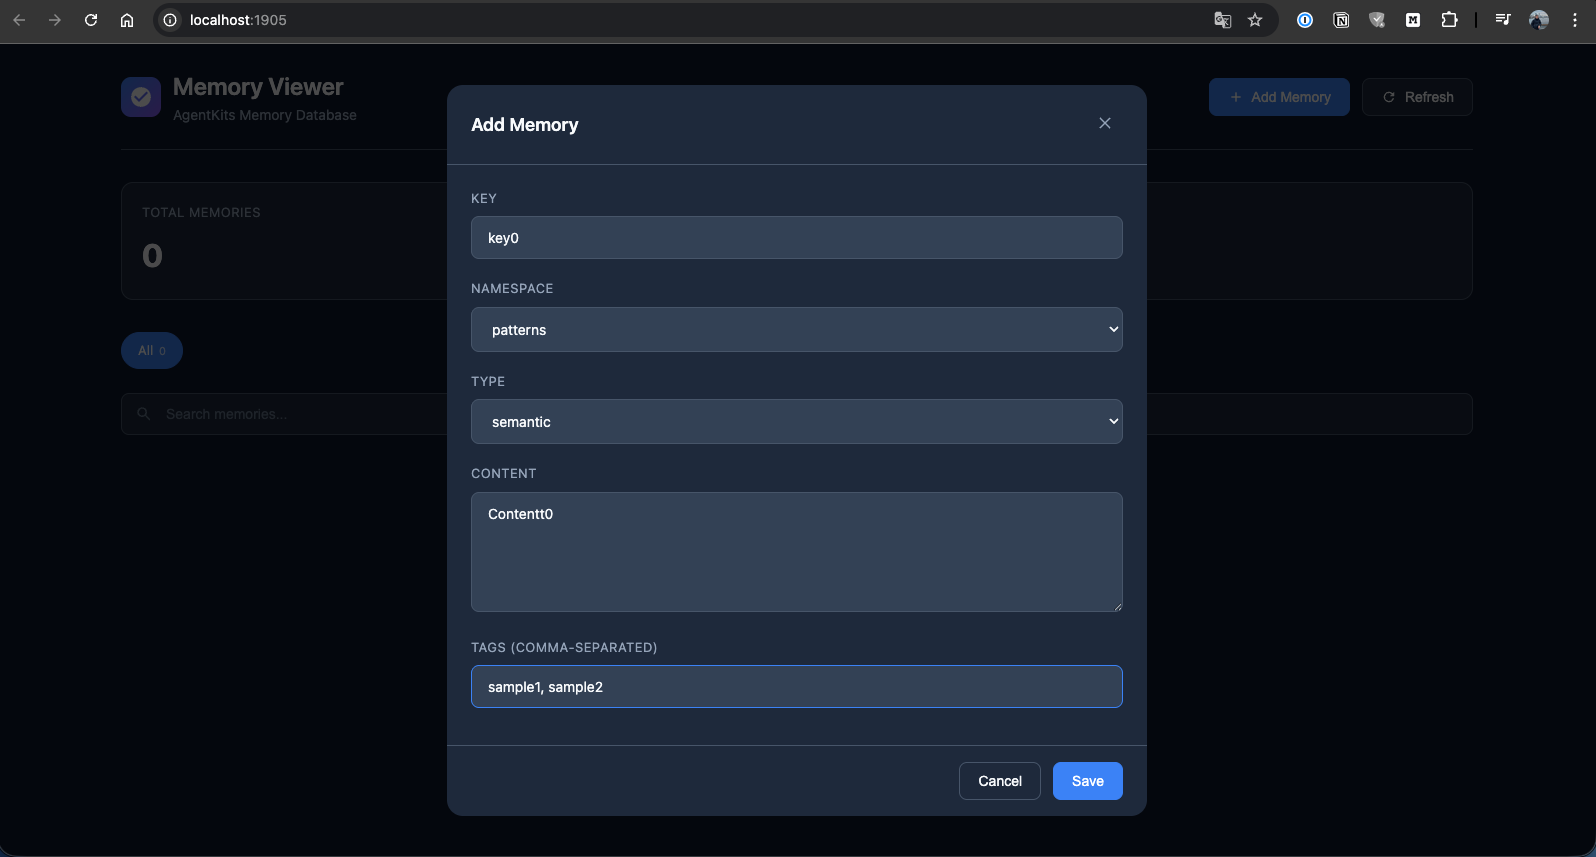Cancel adding the memory
The image size is (1596, 857).
pyautogui.click(x=999, y=781)
